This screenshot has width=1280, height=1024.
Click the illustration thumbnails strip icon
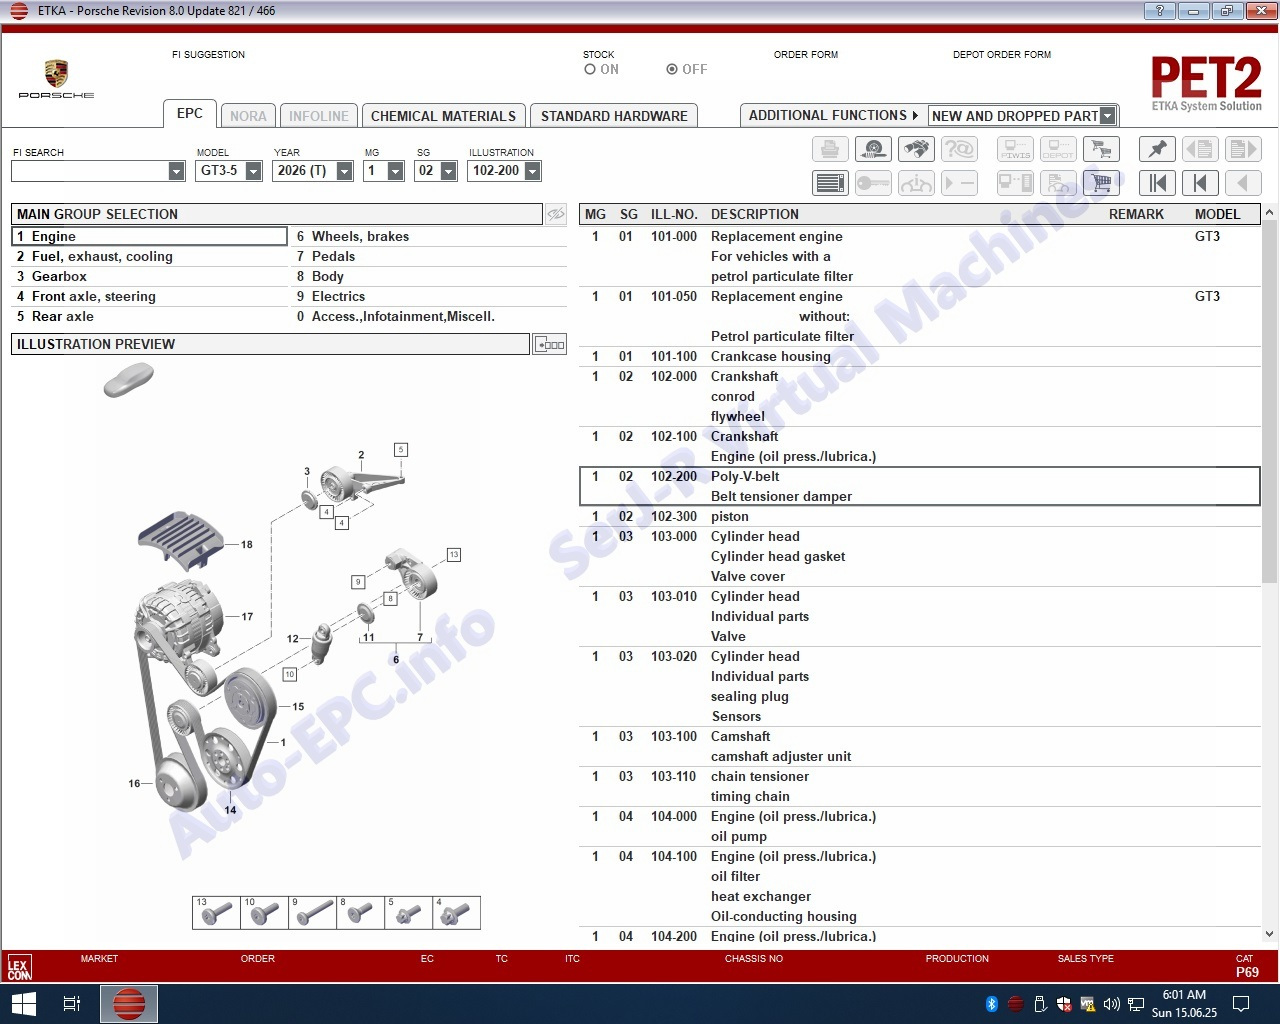click(x=550, y=344)
